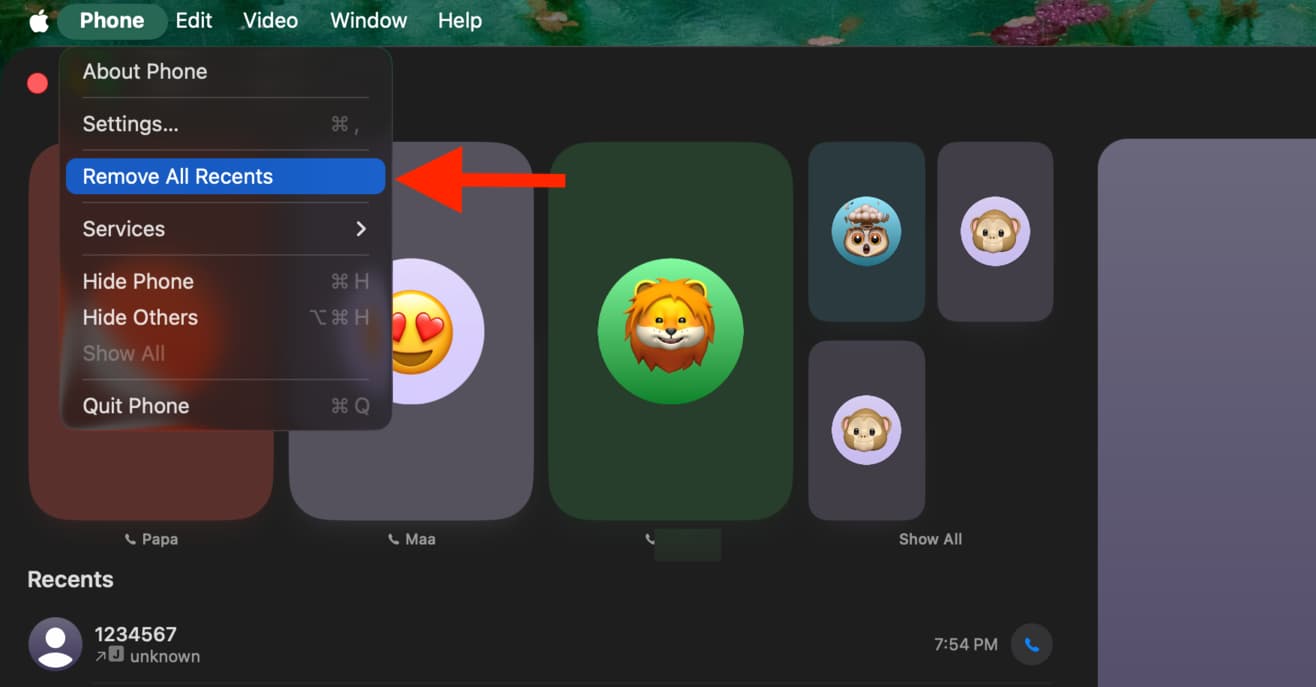Open the Video menu in menu bar
The height and width of the screenshot is (687, 1316).
click(x=270, y=21)
